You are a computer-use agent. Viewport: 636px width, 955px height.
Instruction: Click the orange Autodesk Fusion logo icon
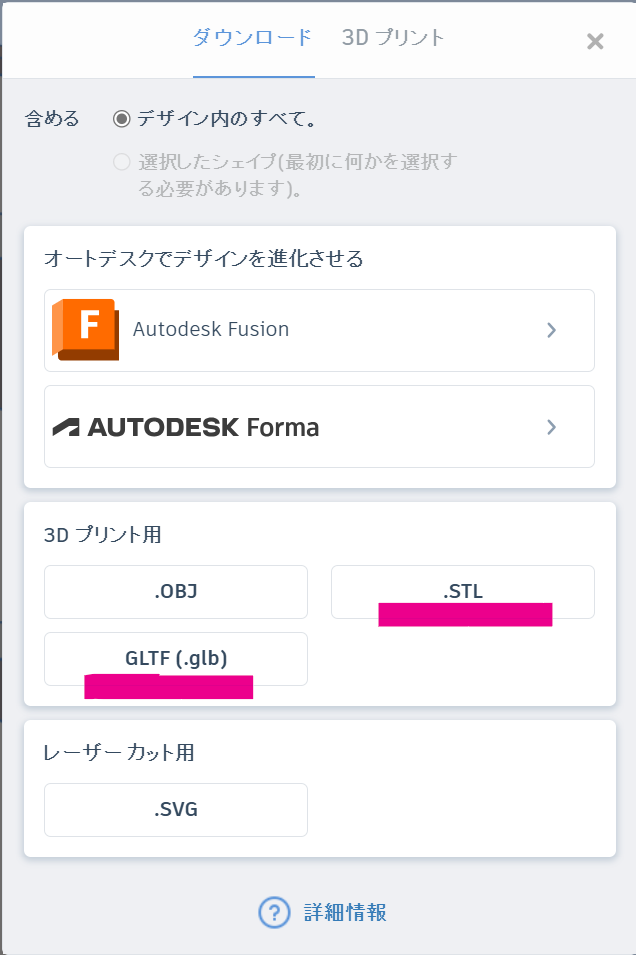85,329
